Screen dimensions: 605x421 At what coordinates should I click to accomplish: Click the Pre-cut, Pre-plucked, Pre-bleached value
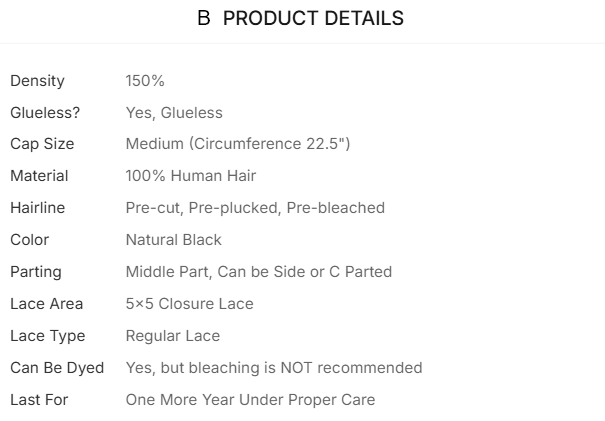point(255,208)
